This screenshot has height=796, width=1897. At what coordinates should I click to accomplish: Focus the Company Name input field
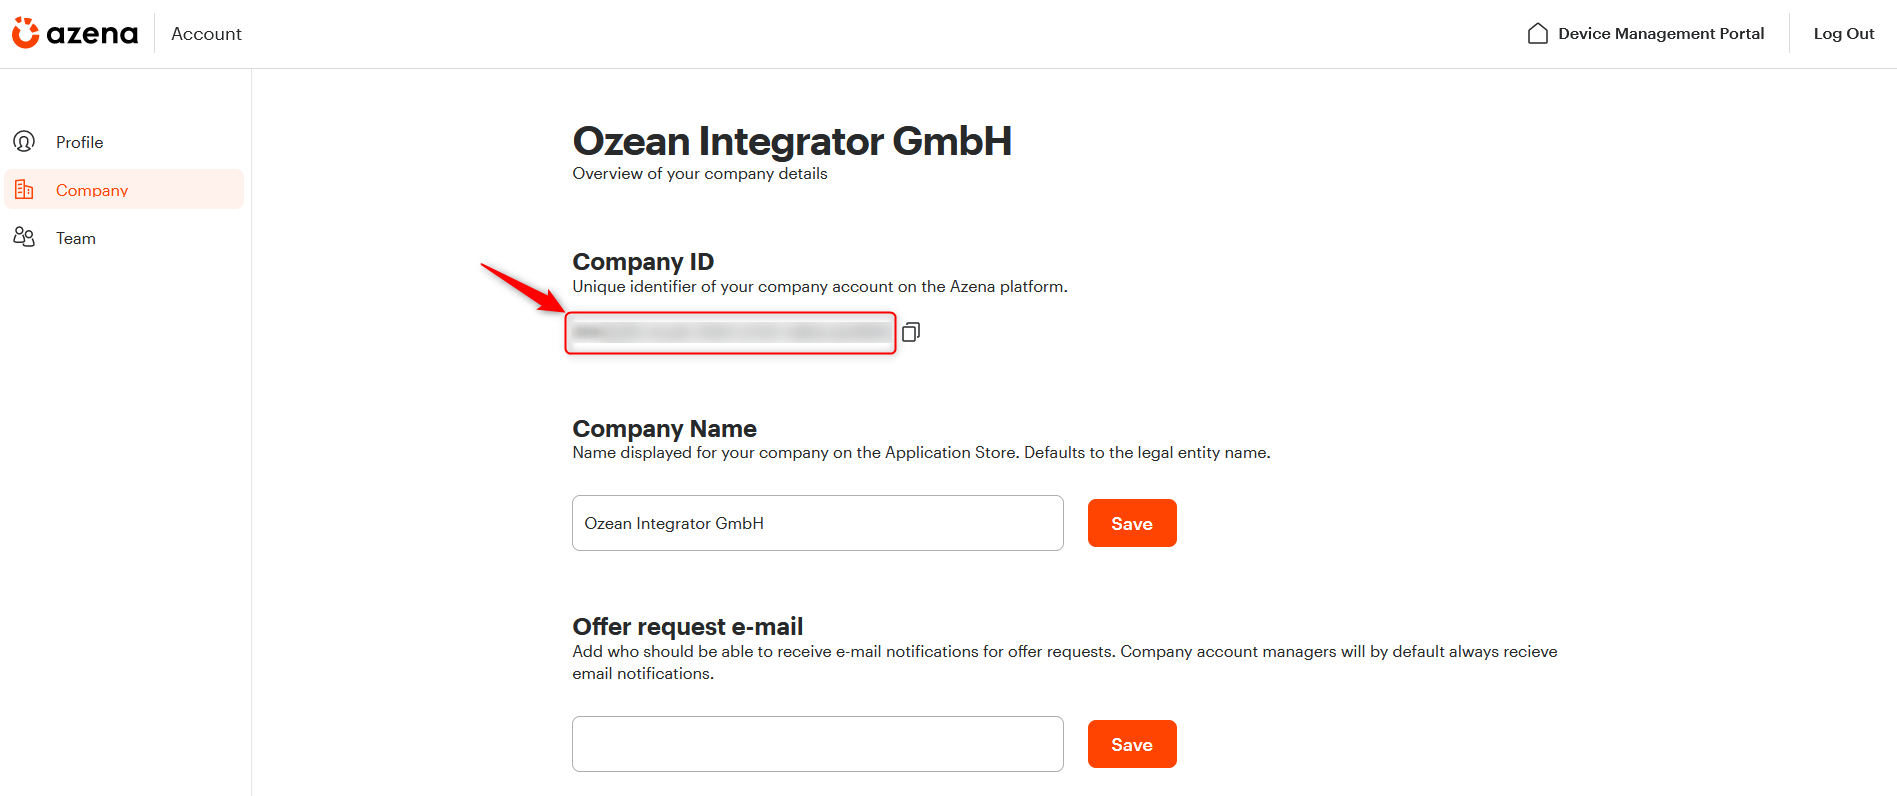pos(818,523)
